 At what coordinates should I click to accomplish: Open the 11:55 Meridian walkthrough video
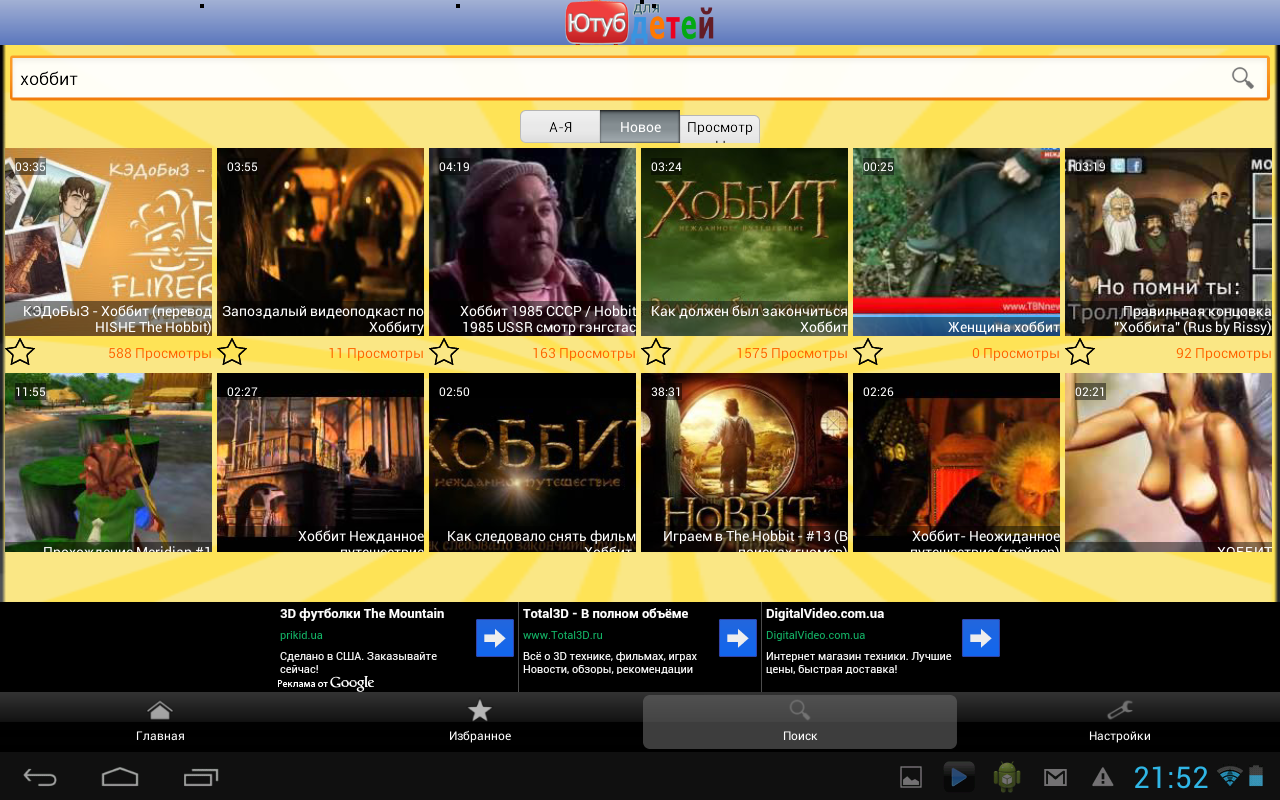tap(108, 463)
